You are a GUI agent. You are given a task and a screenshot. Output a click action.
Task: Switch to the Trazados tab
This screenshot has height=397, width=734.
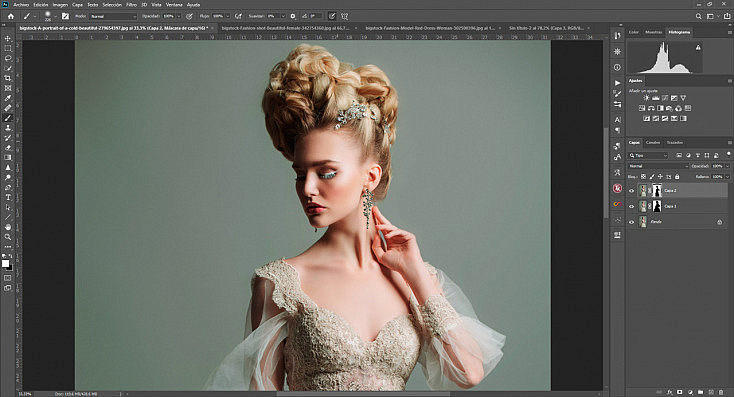click(675, 142)
